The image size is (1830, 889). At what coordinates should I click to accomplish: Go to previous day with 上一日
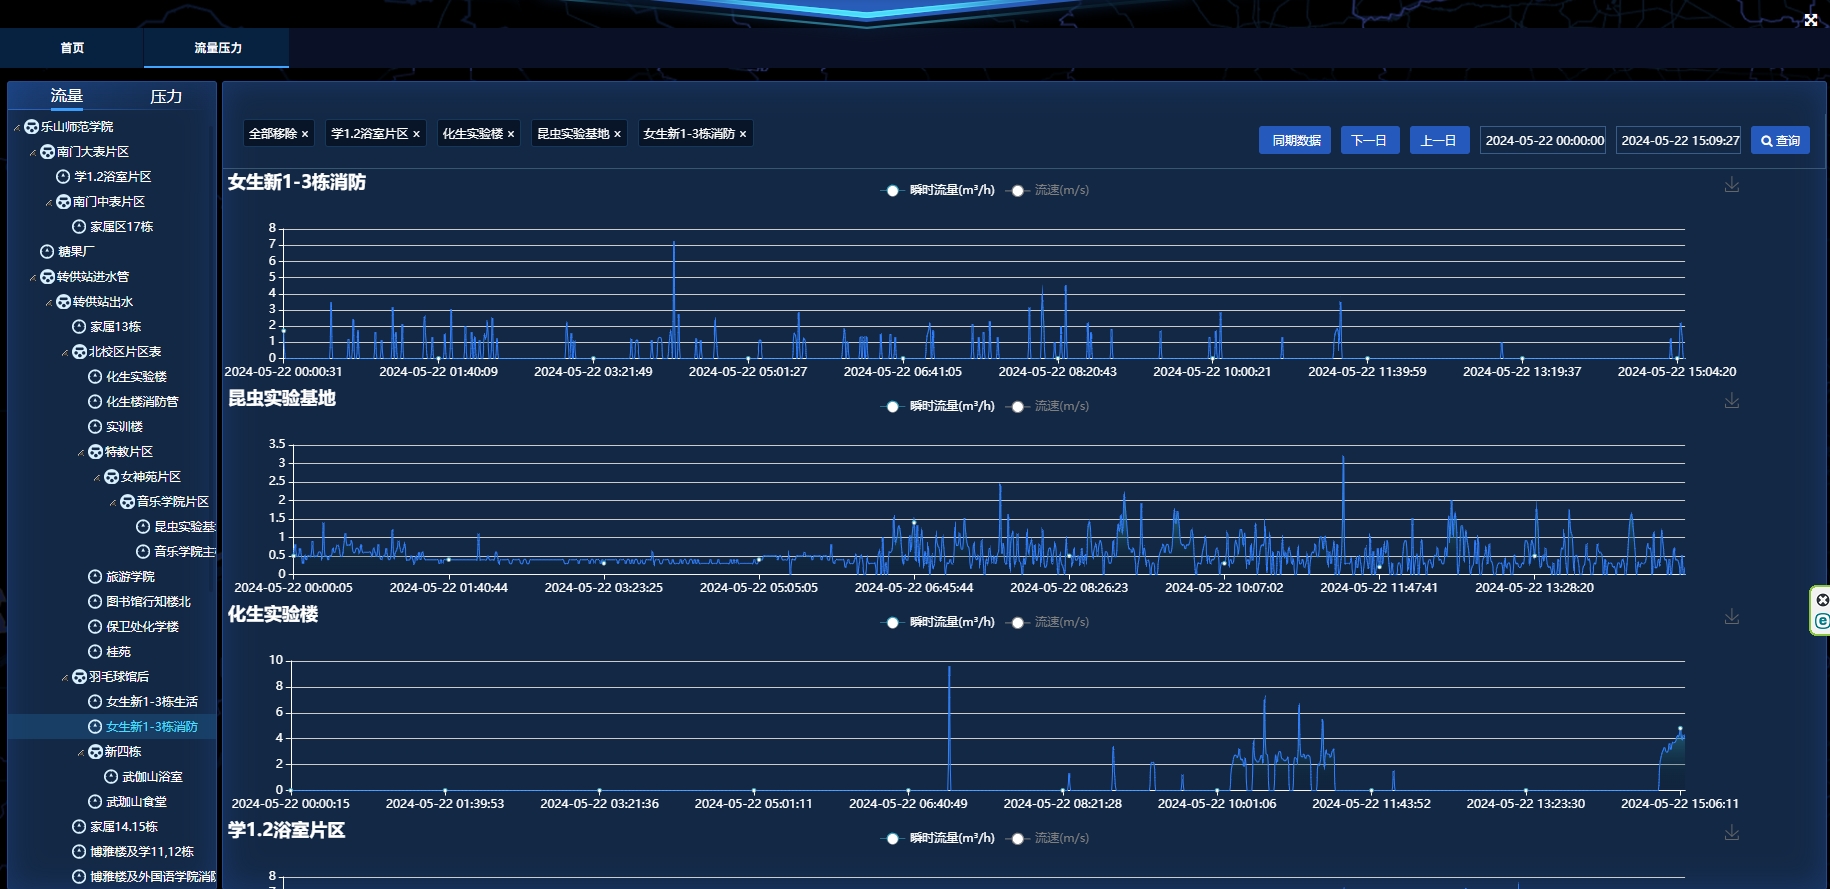(1439, 140)
